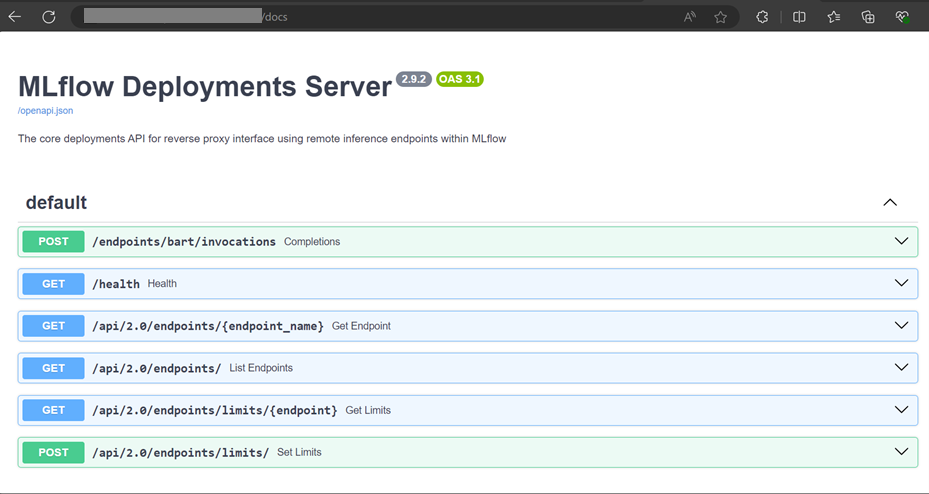Open the browser Extensions puzzle icon
929x494 pixels.
point(762,17)
